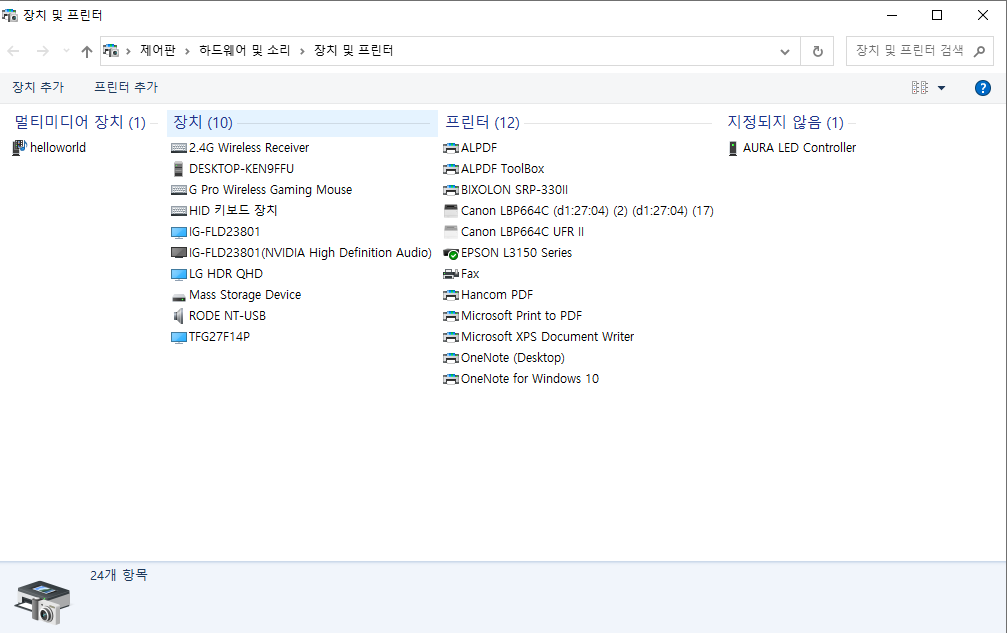This screenshot has height=633, width=1007.
Task: Click the ALPDF printer icon
Action: tap(451, 148)
